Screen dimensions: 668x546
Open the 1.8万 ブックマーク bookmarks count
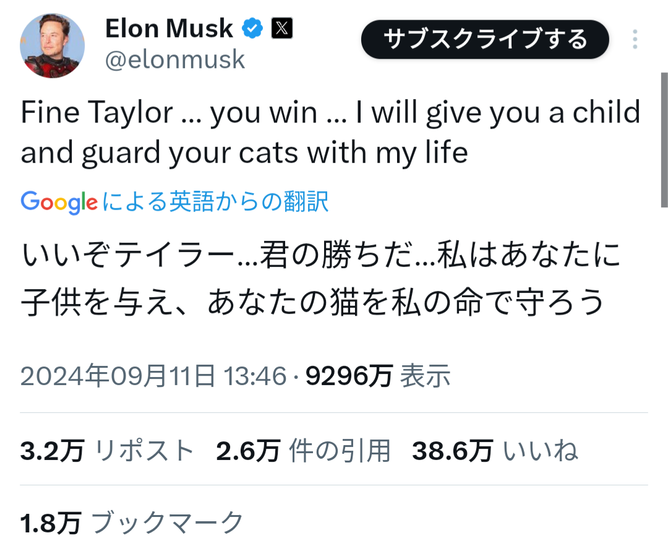pos(131,521)
